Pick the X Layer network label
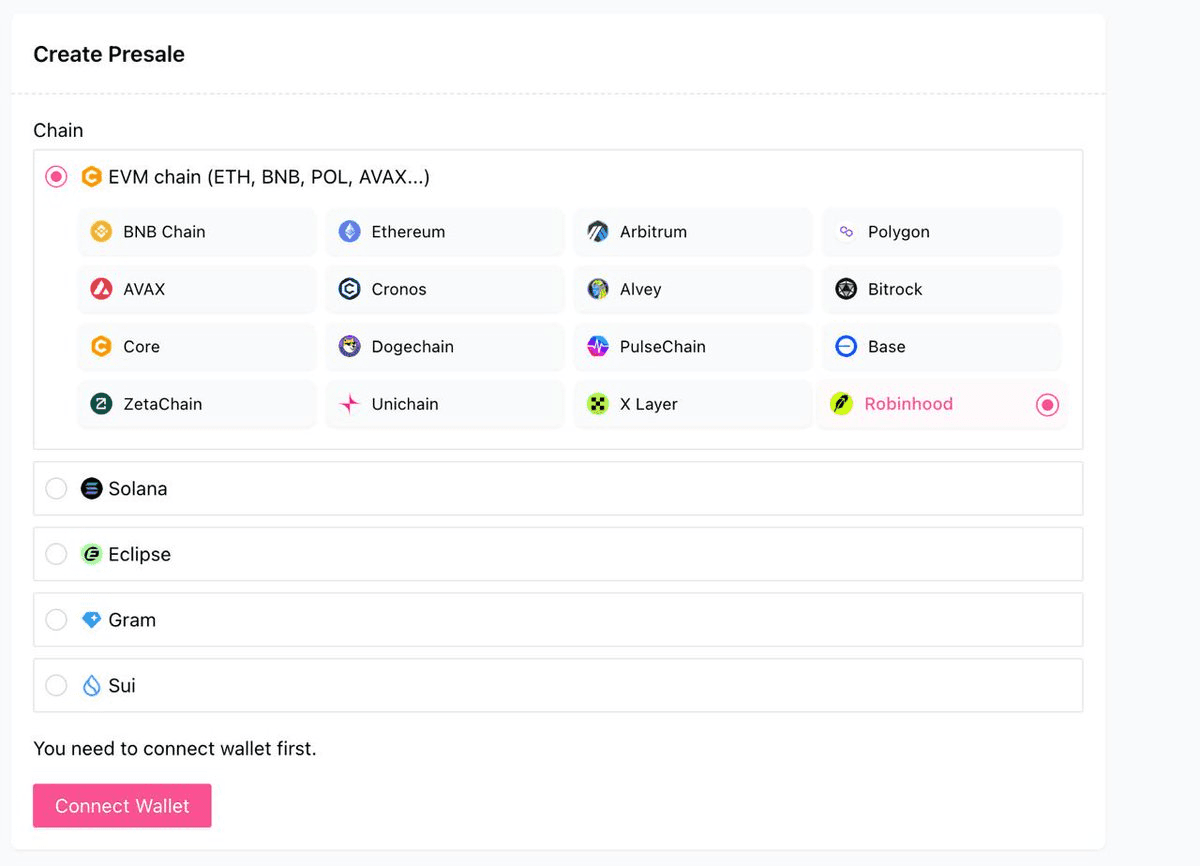Viewport: 1200px width, 866px height. pyautogui.click(x=649, y=404)
